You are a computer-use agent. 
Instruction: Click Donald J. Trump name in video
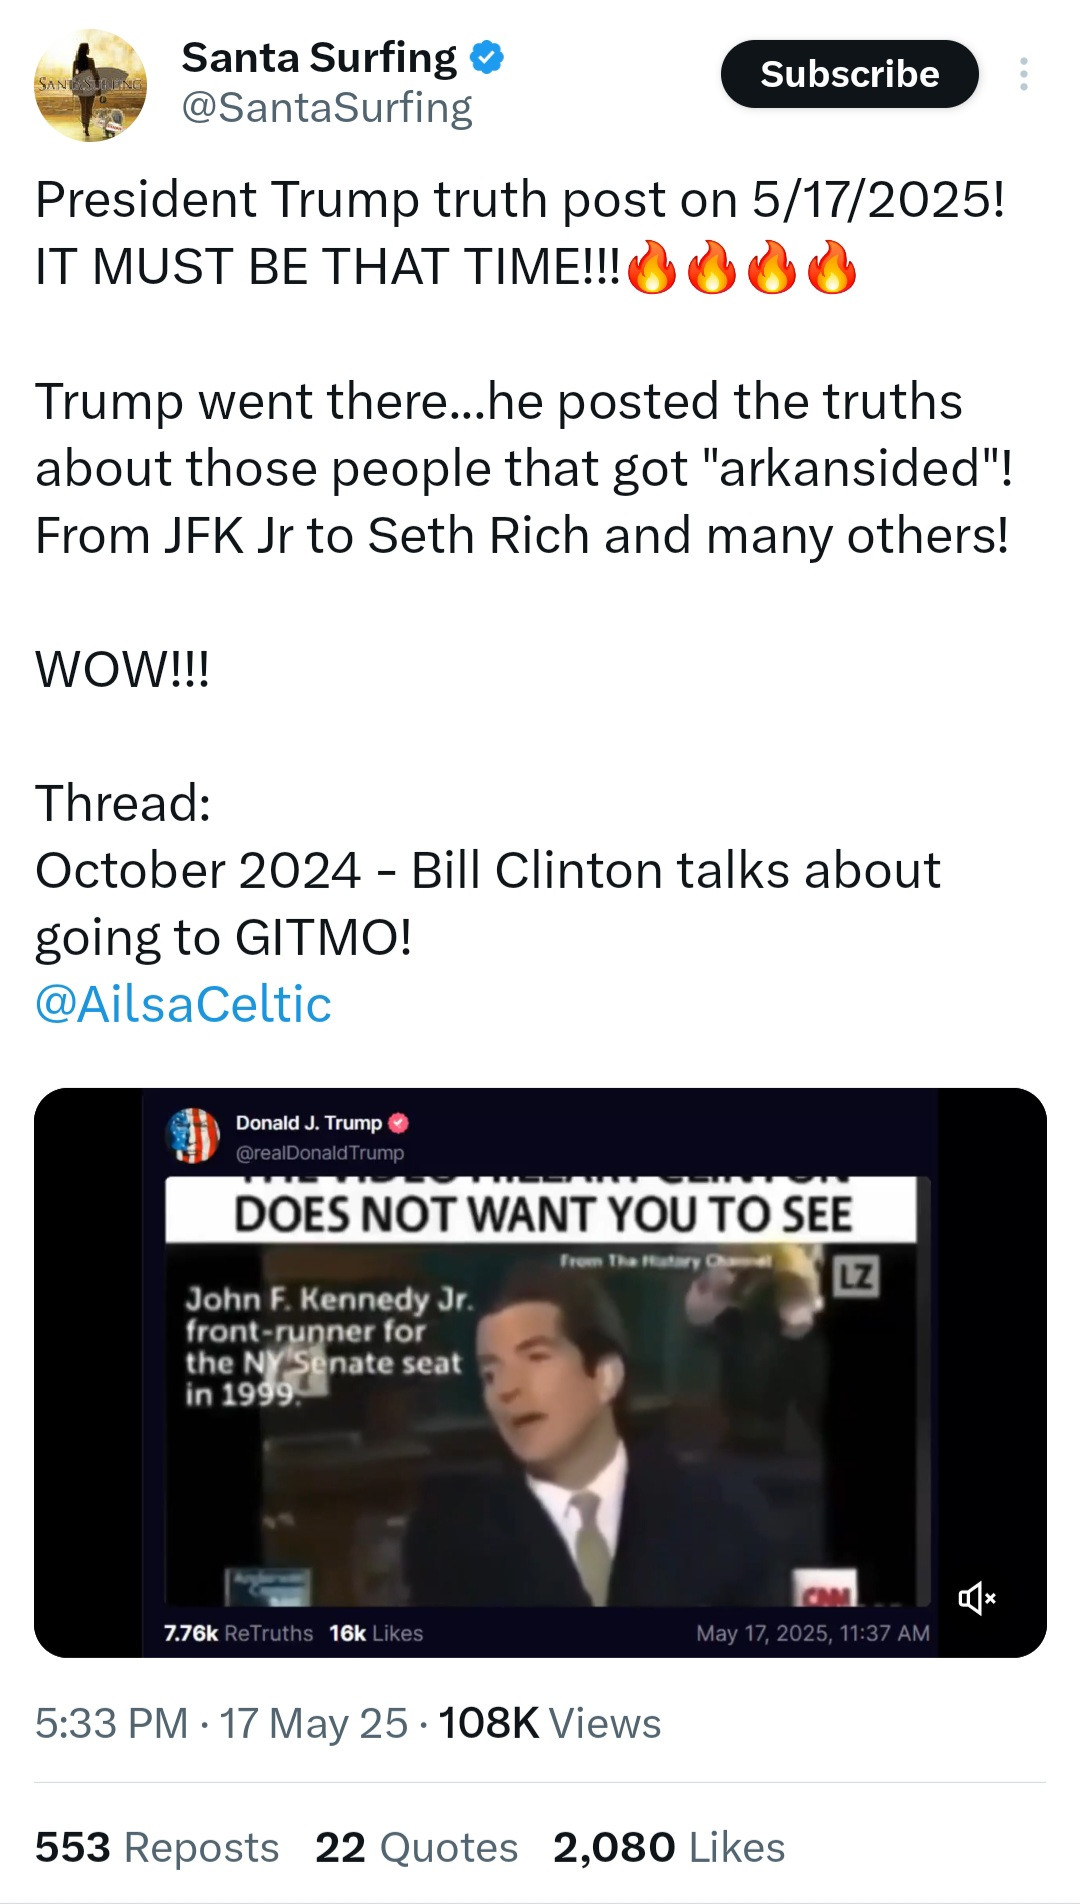click(x=308, y=1123)
